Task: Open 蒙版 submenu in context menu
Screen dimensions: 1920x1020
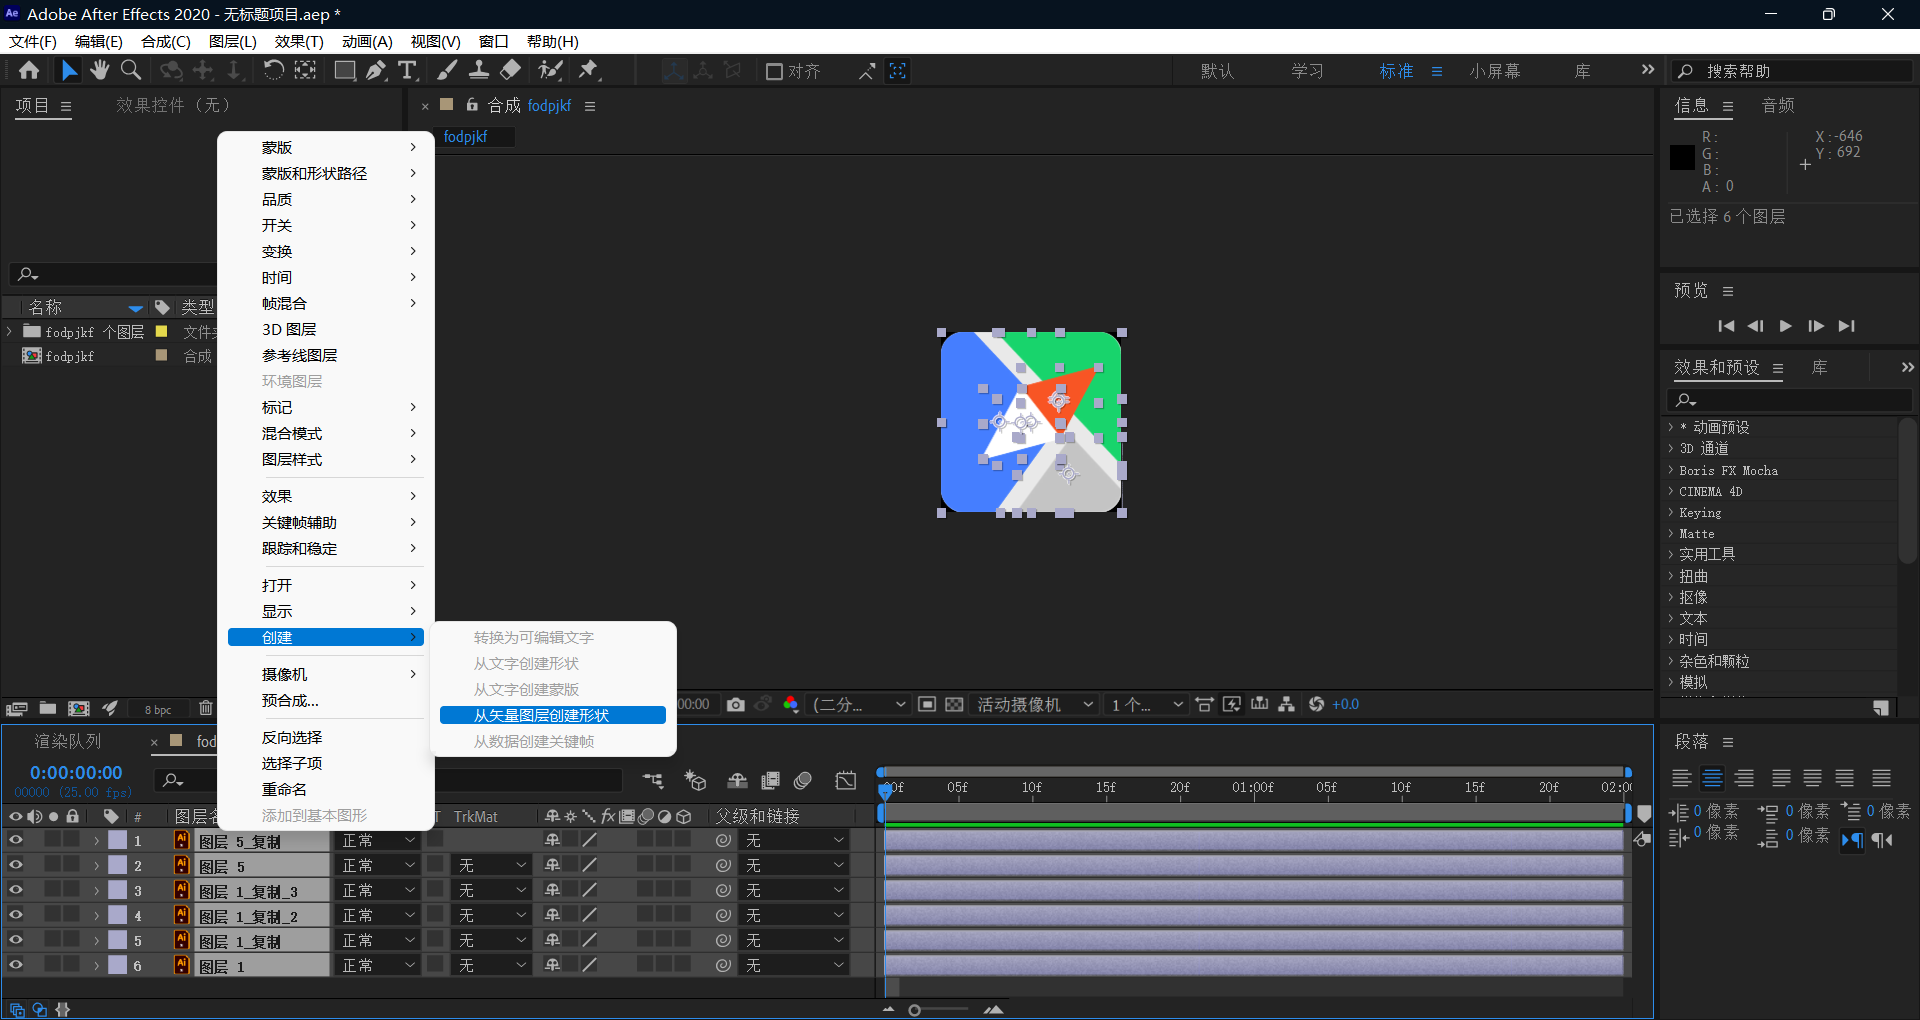Action: (326, 147)
